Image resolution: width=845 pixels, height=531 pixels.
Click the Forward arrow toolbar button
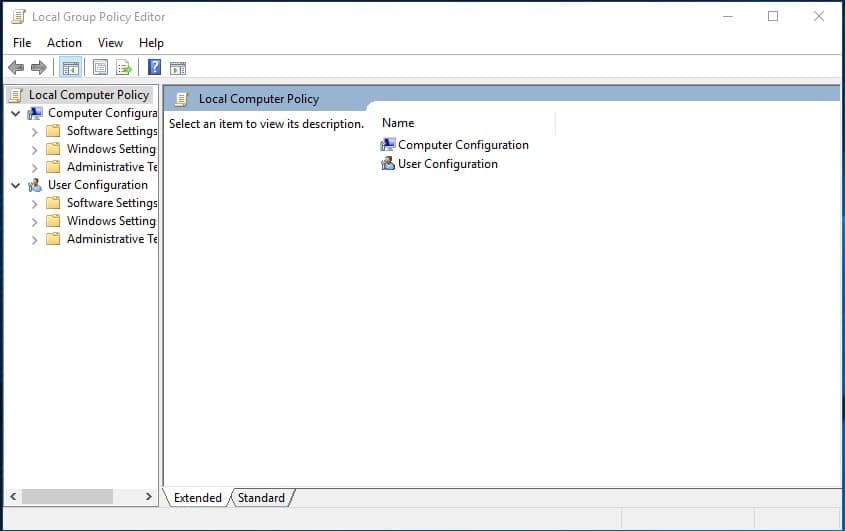point(39,67)
